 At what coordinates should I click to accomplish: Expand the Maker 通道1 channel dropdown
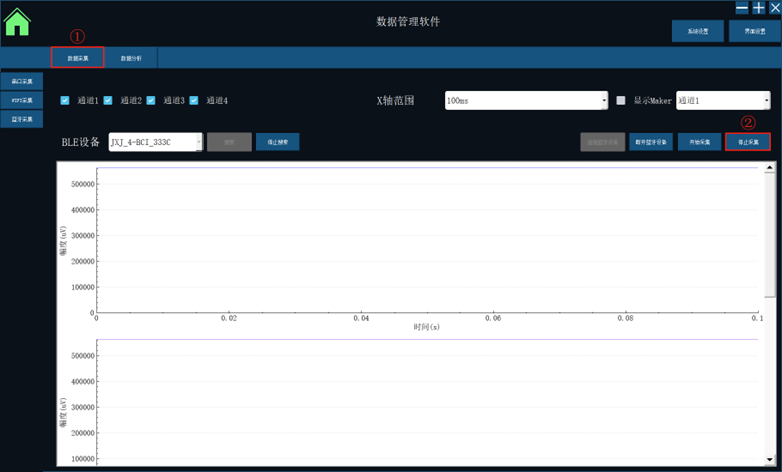[723, 101]
